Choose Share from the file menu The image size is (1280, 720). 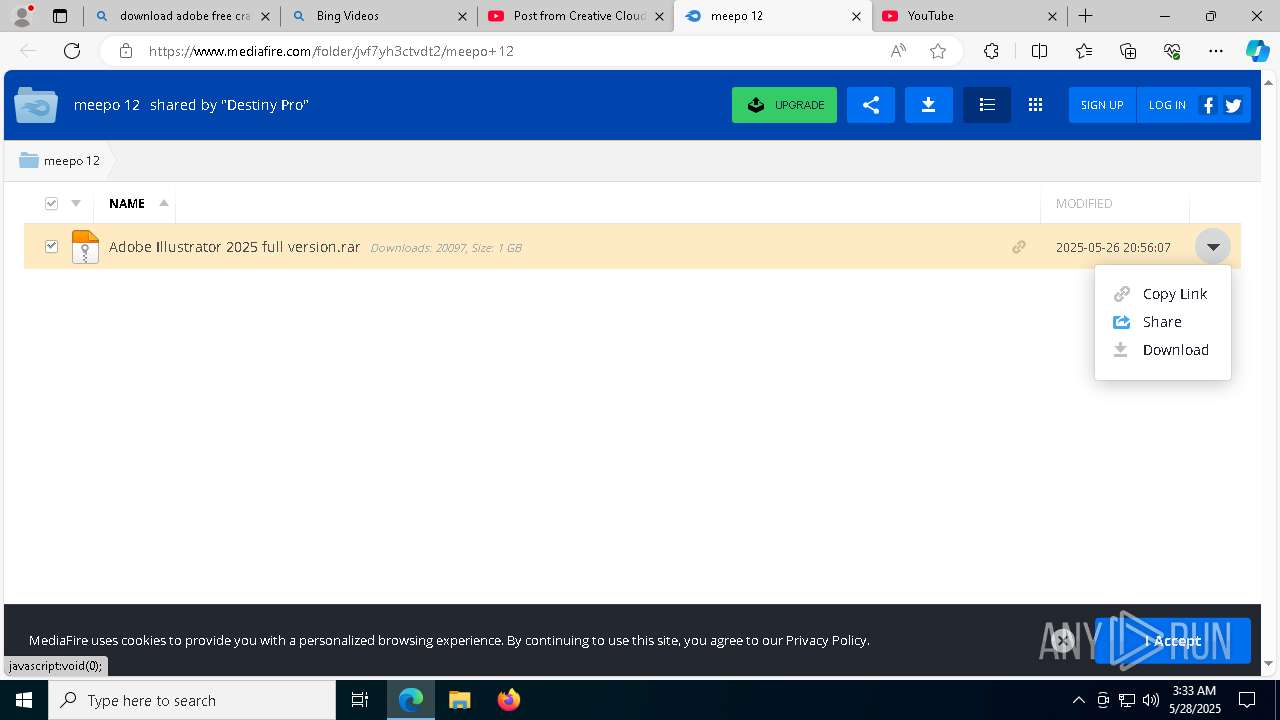click(1162, 322)
